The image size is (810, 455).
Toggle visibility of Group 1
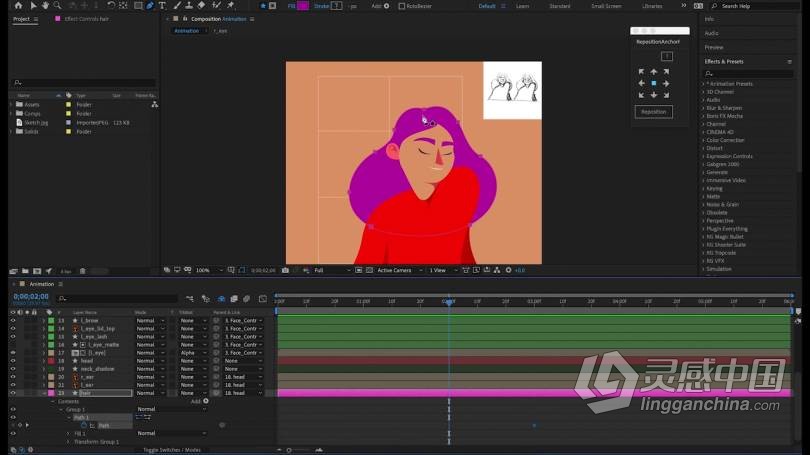13,409
